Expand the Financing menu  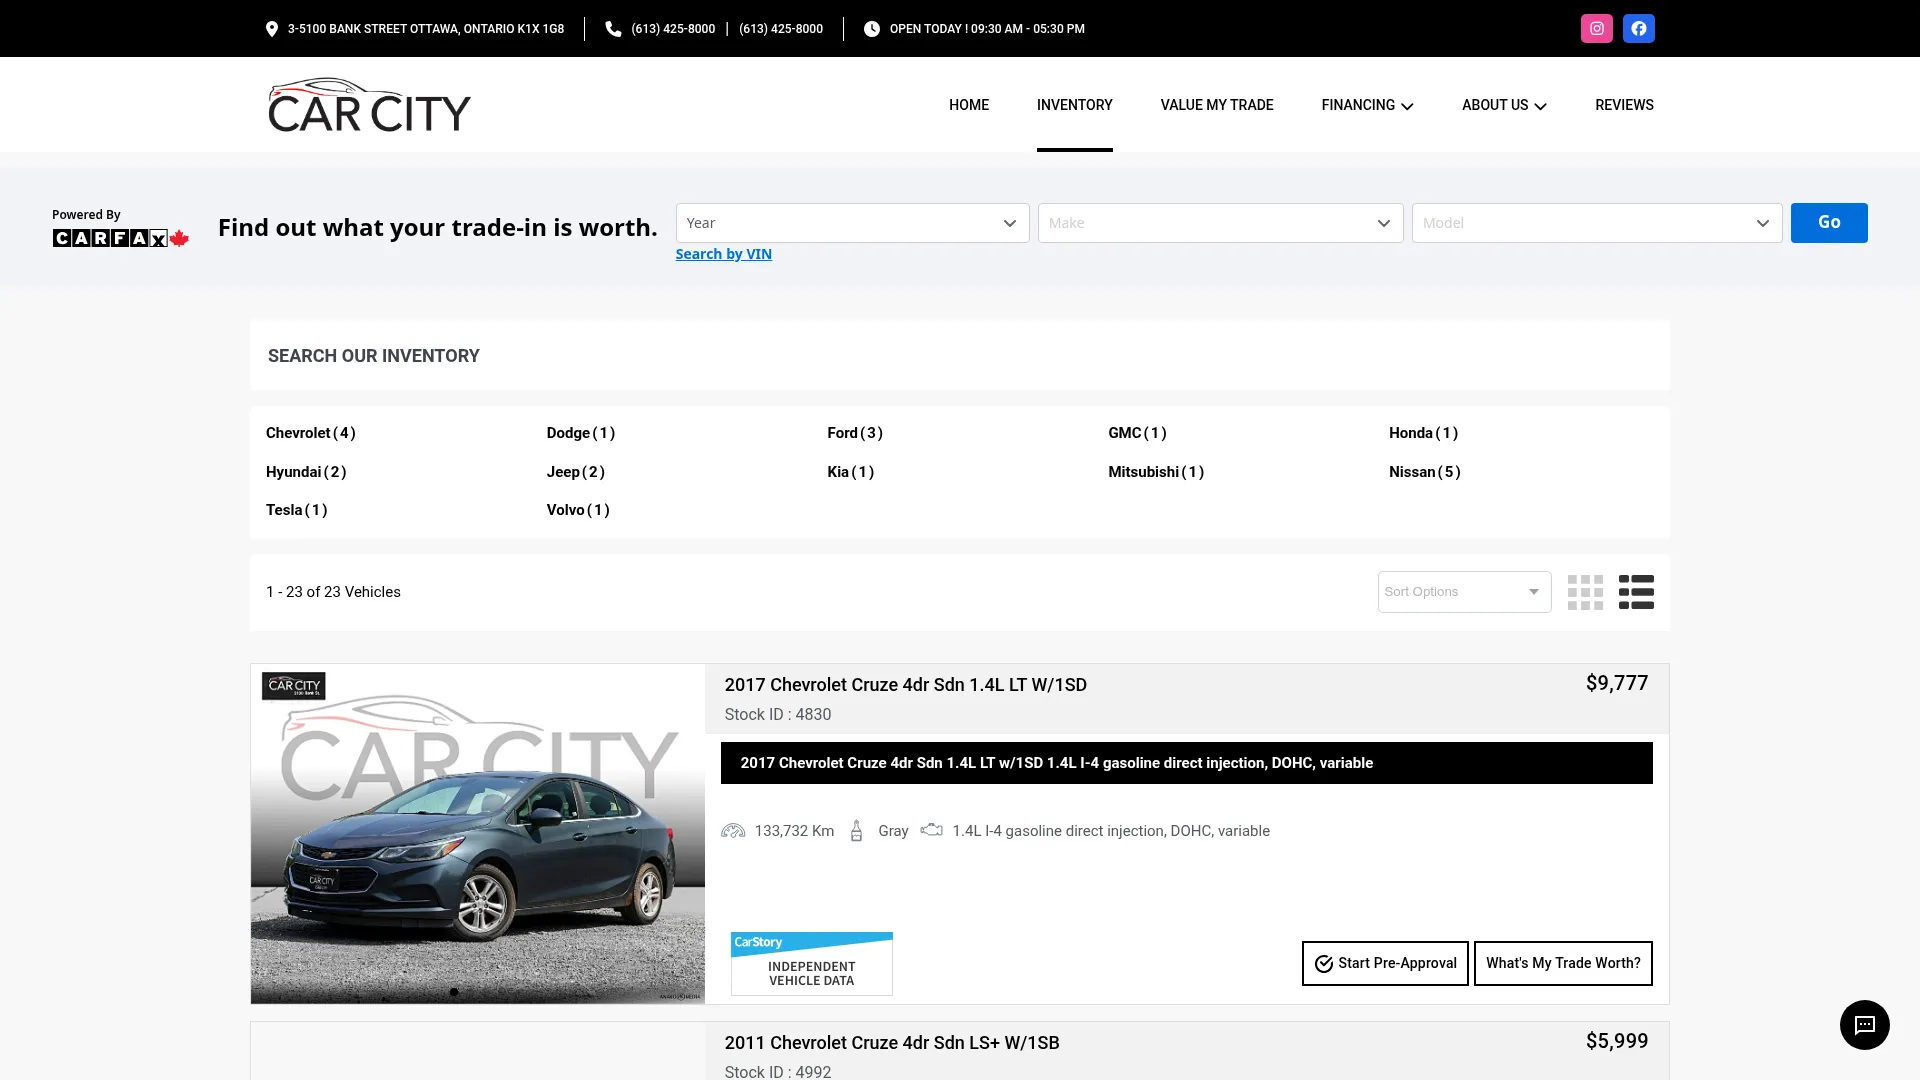click(1367, 105)
